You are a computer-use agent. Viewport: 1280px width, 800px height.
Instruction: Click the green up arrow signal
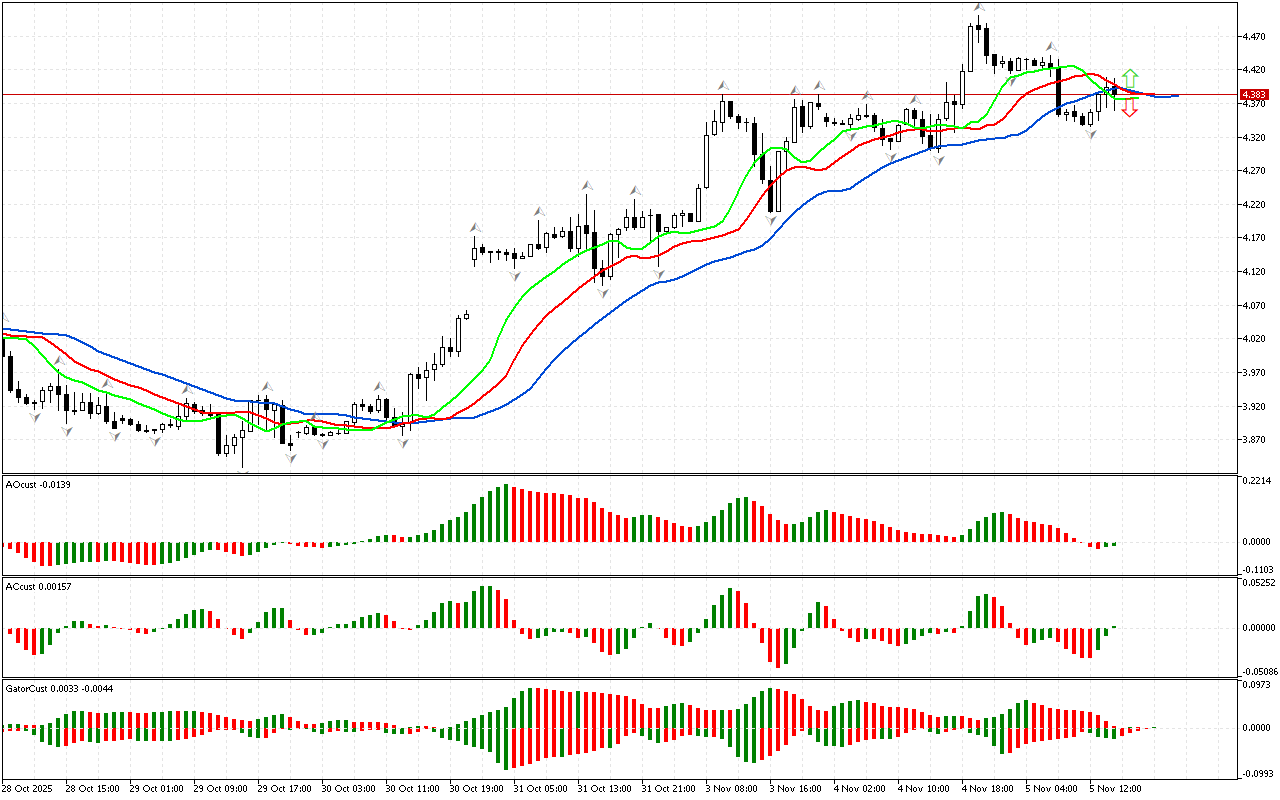1129,78
